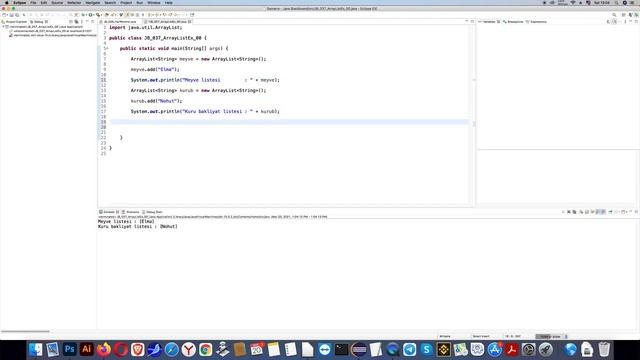
Task: Switch to the Expressions tab
Action: (x=537, y=22)
